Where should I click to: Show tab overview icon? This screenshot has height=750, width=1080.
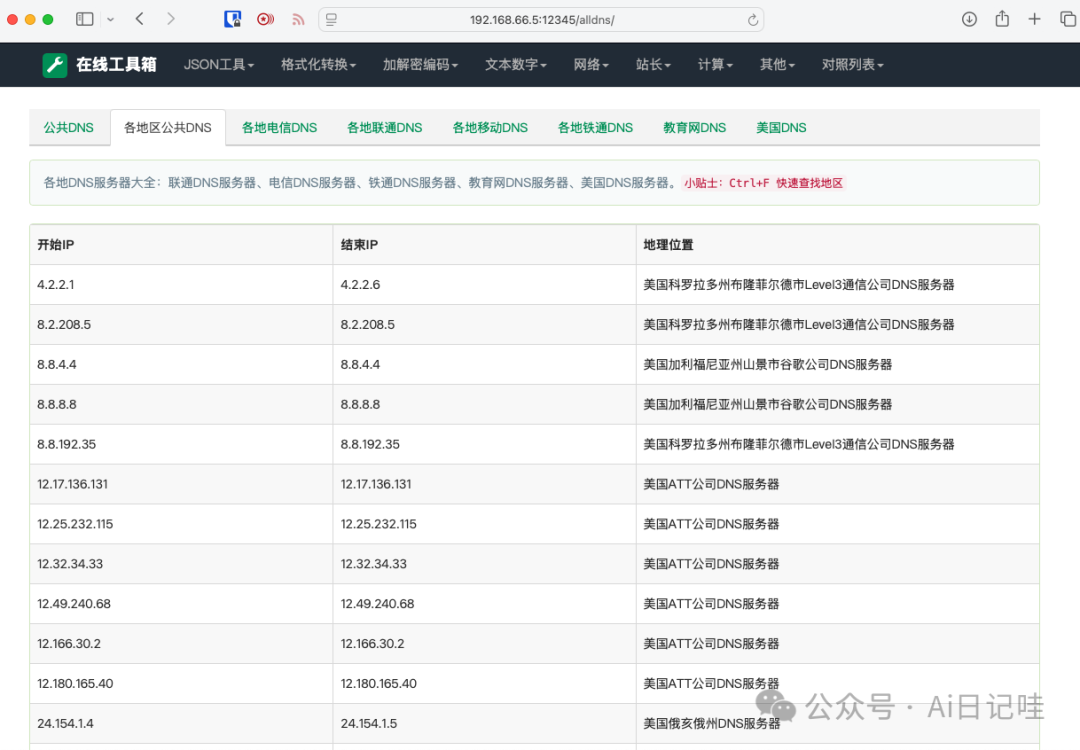[1068, 19]
